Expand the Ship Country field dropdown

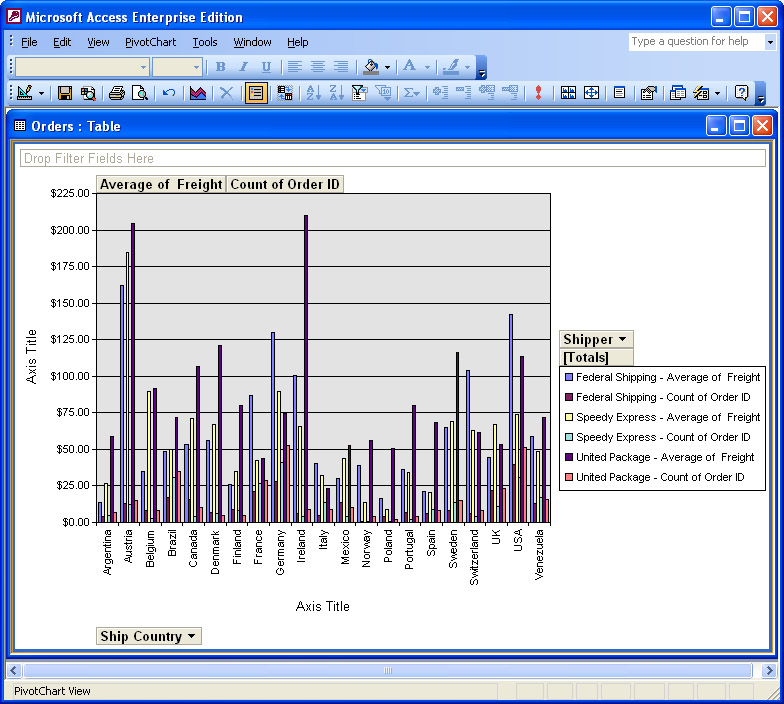coord(191,637)
